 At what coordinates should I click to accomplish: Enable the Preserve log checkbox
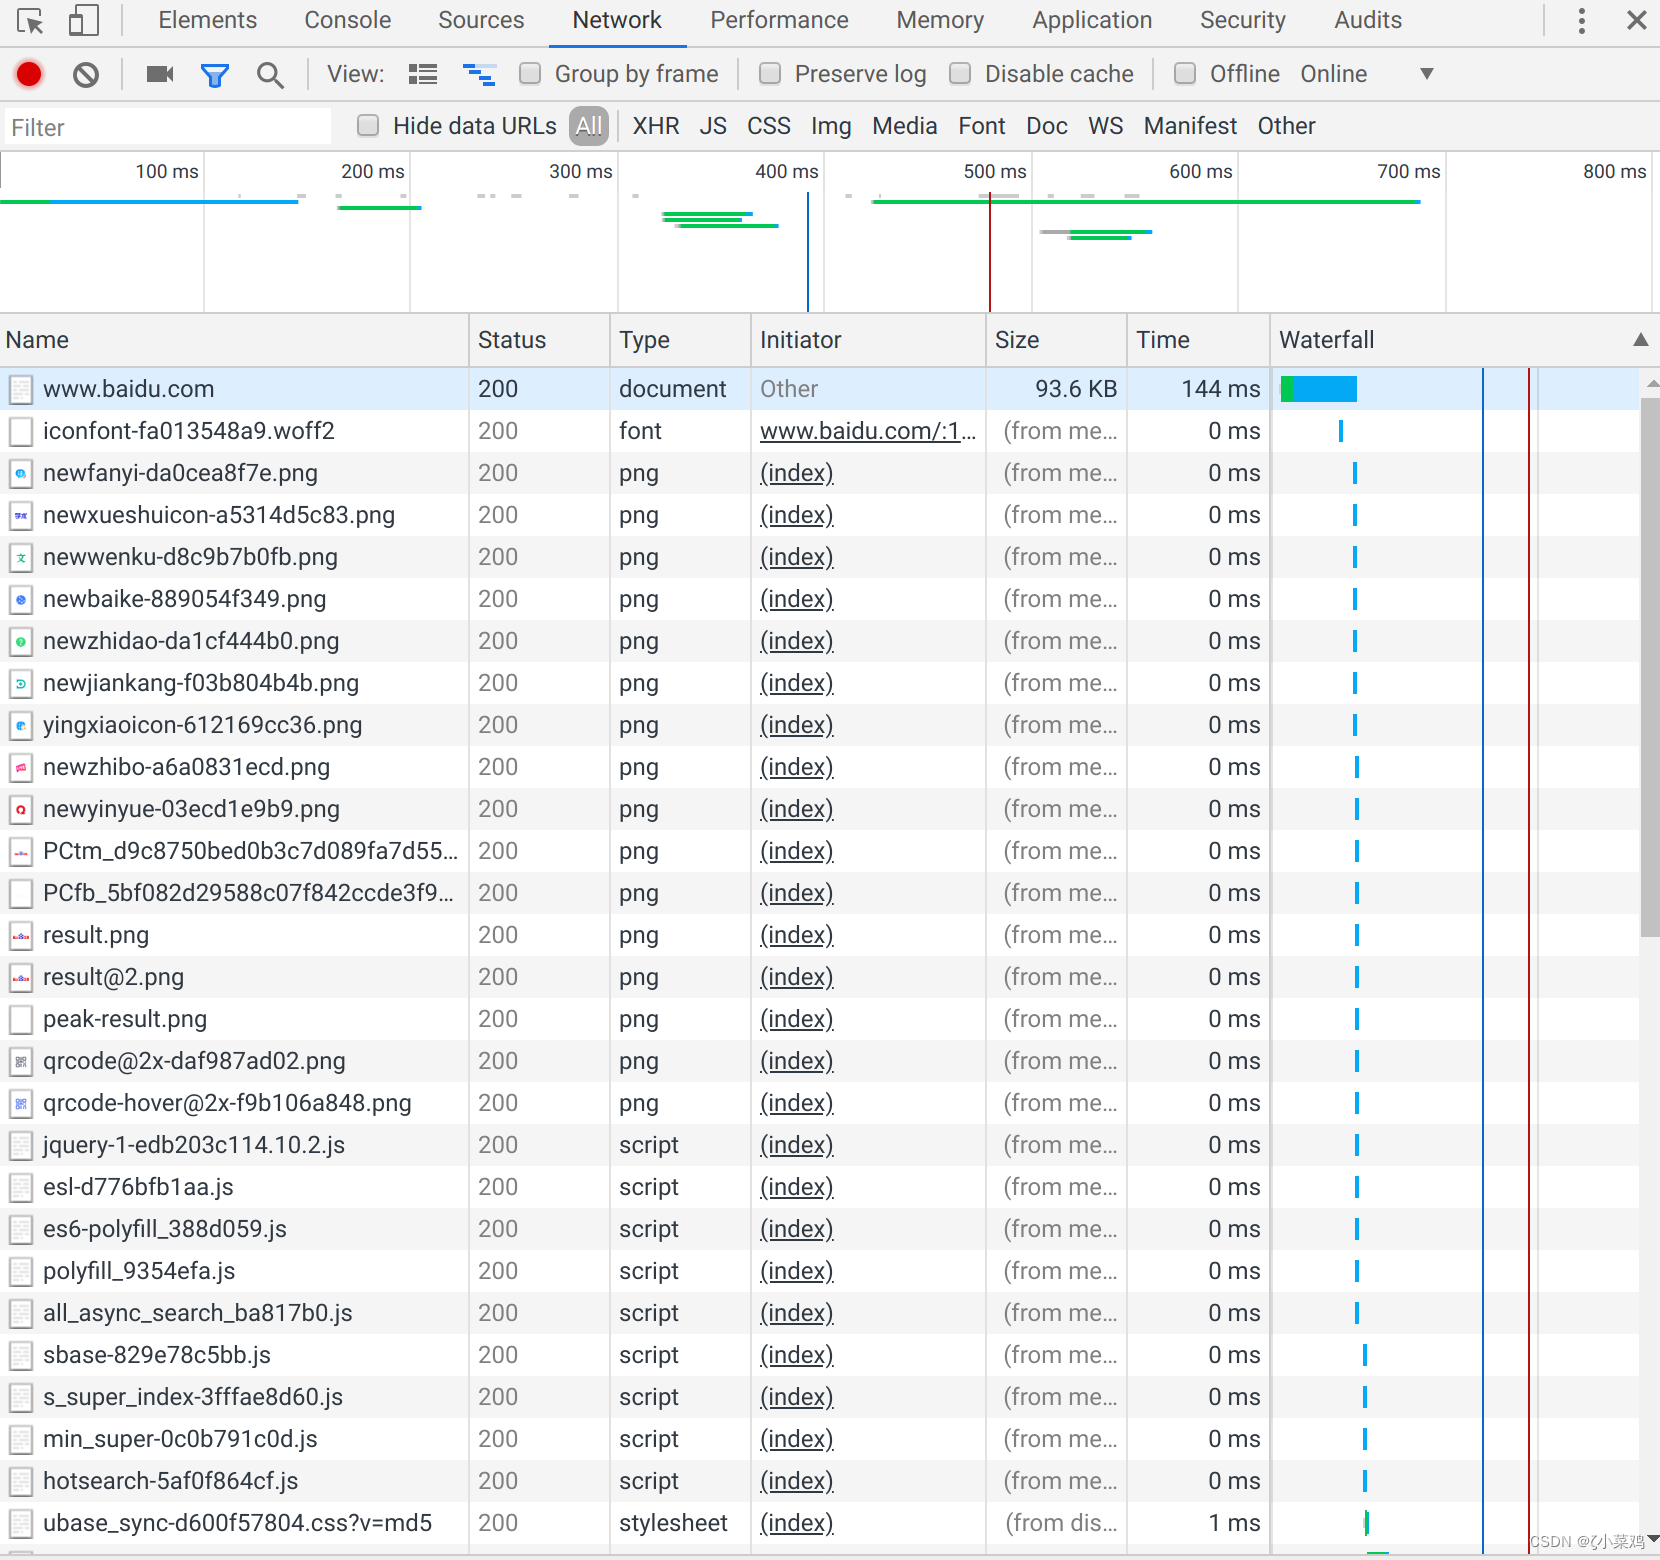point(770,74)
